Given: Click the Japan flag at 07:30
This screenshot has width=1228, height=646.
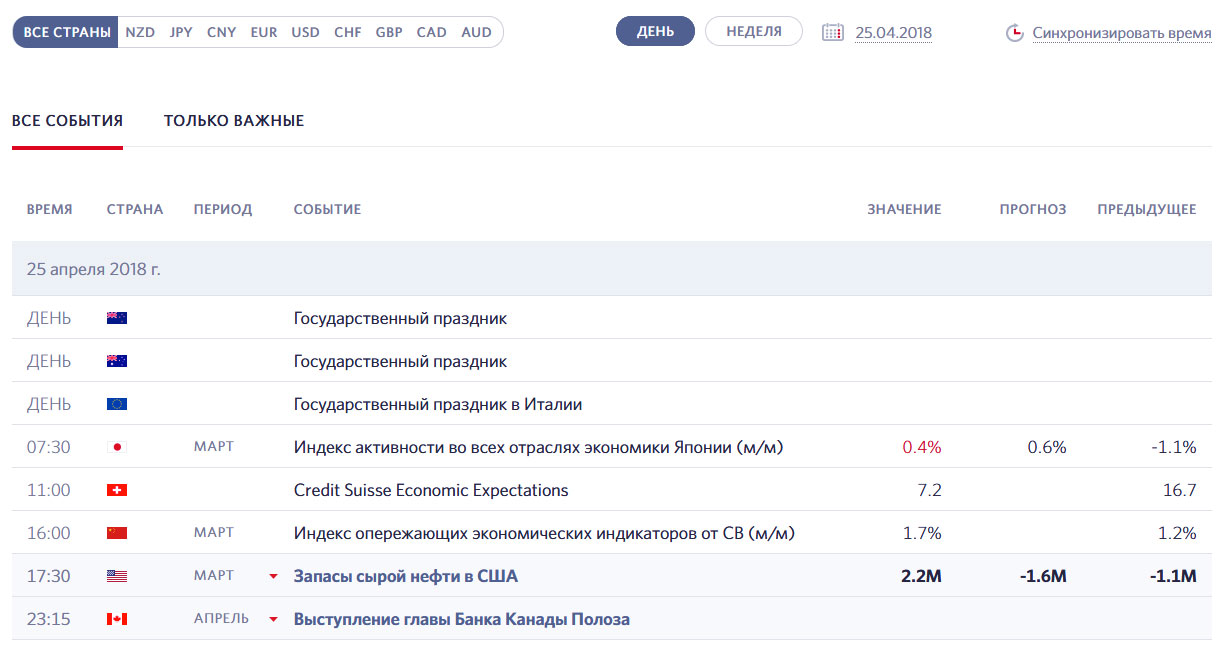Looking at the screenshot, I should pyautogui.click(x=117, y=447).
